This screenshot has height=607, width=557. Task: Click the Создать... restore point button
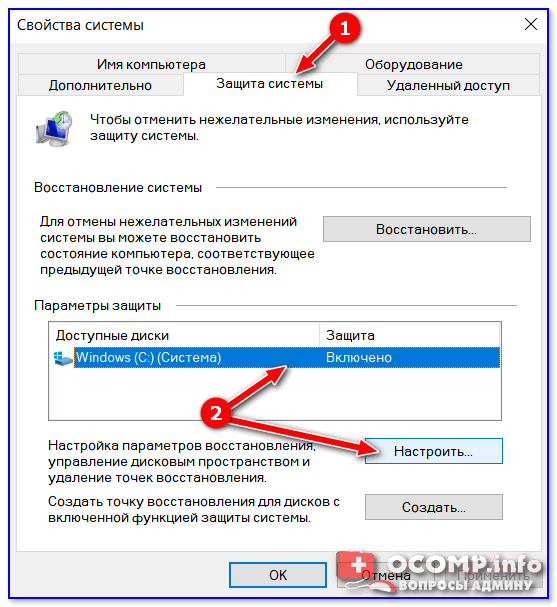434,507
